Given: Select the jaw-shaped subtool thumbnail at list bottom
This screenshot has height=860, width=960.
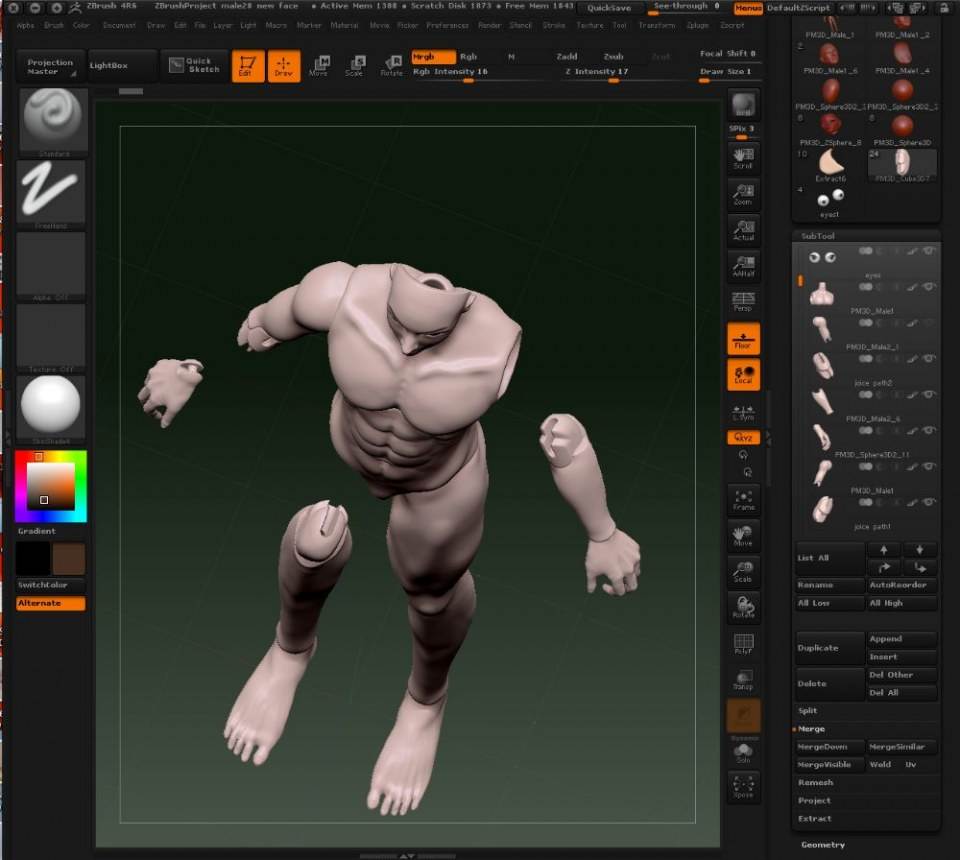Looking at the screenshot, I should [x=822, y=509].
